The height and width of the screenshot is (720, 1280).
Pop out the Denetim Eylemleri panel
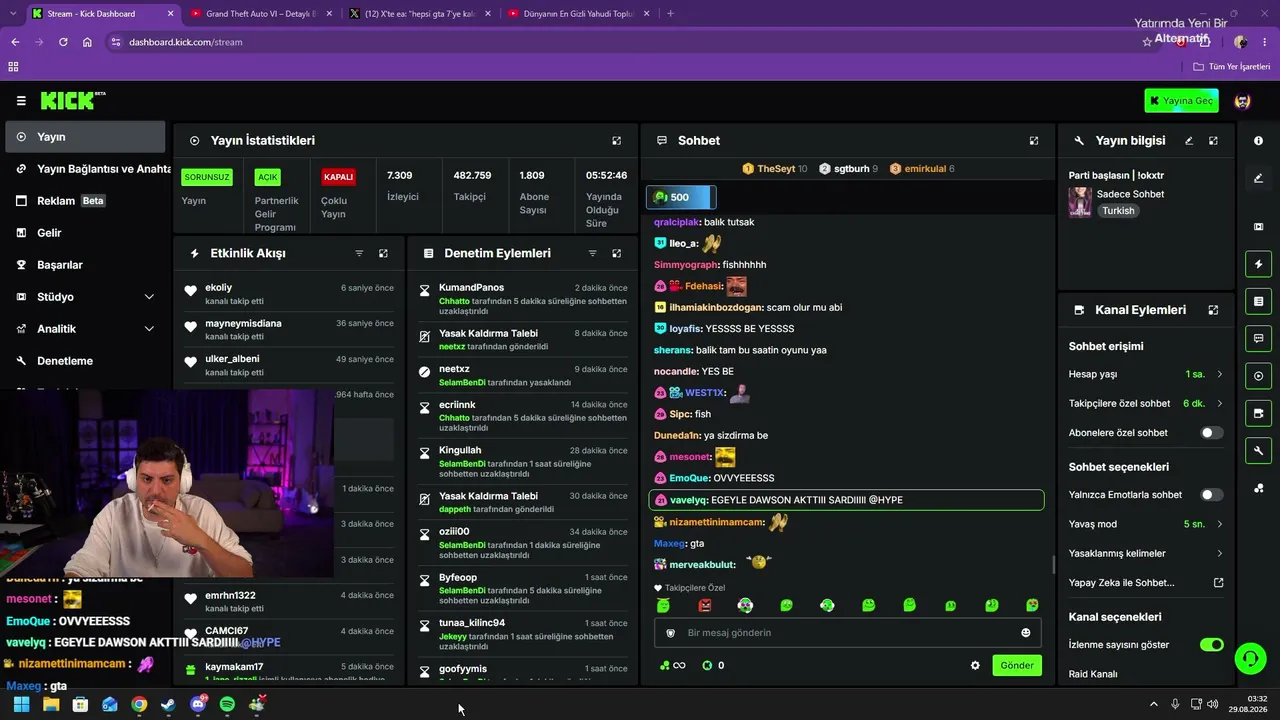click(617, 254)
